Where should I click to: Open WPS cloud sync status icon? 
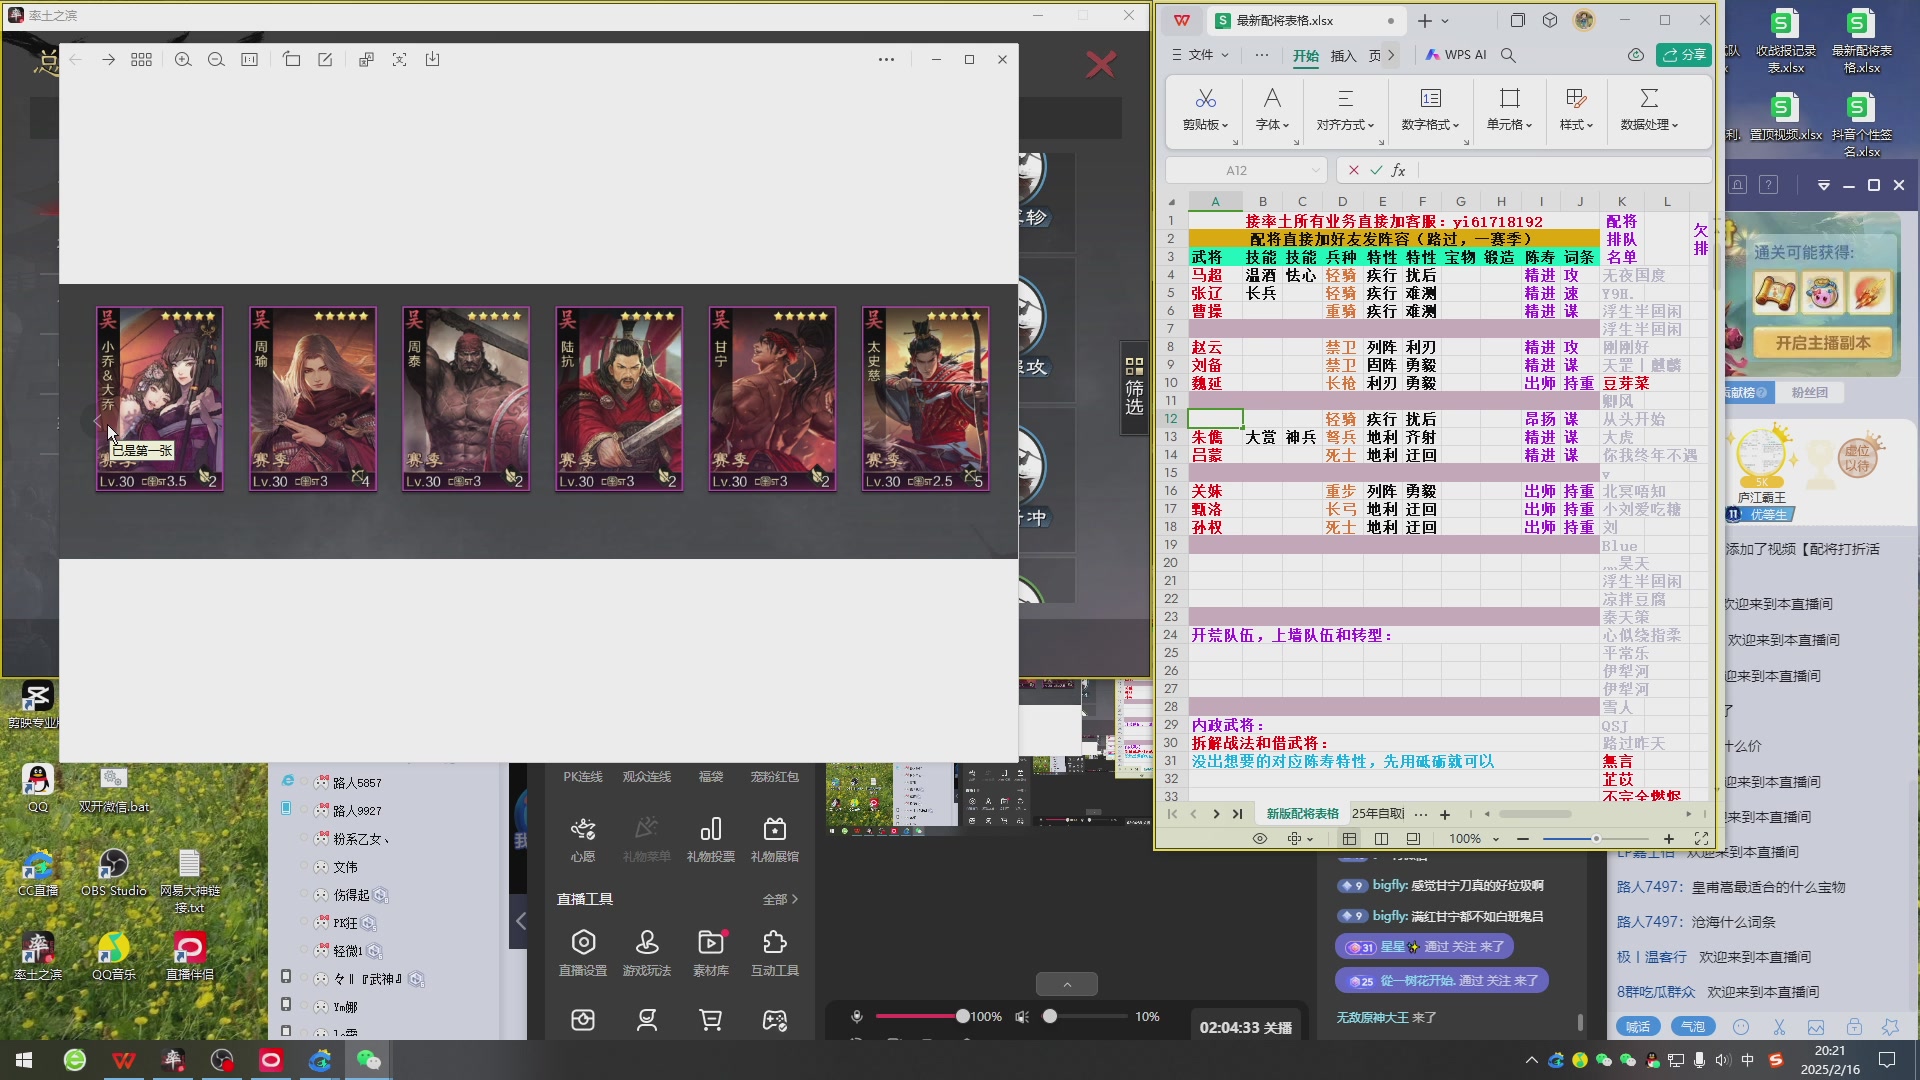[1636, 55]
